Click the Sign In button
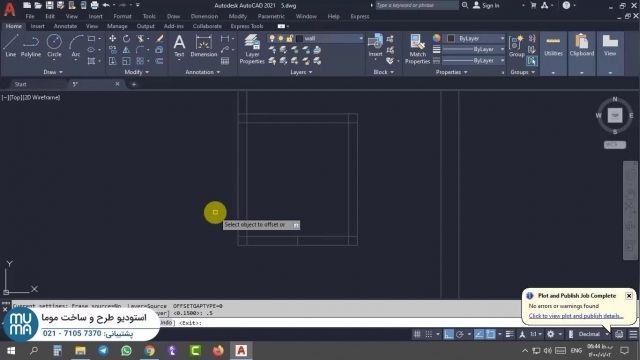The width and height of the screenshot is (640, 360). (486, 5)
